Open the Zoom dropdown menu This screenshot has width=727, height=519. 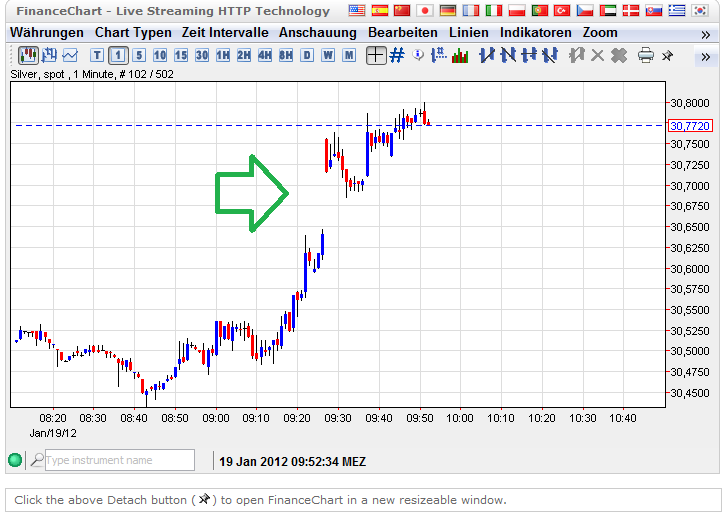point(600,33)
